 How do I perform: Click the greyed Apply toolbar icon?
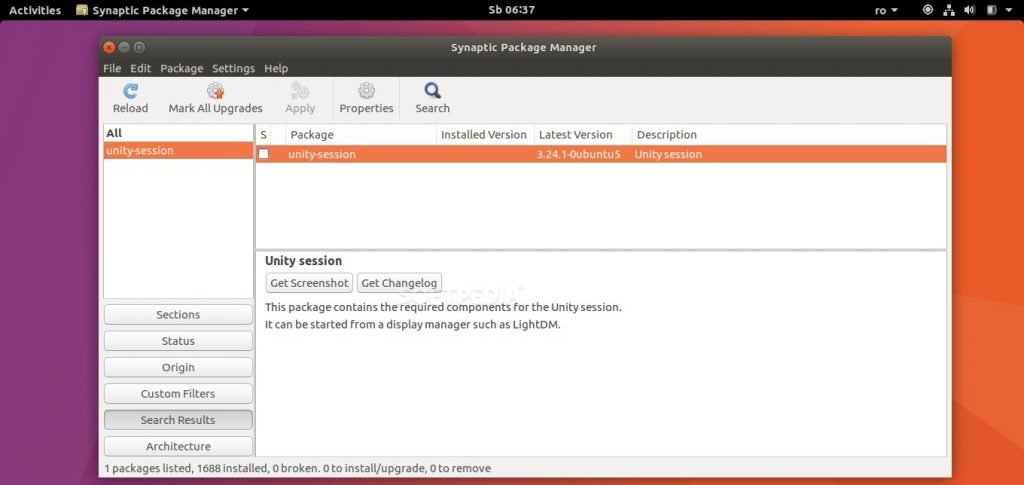(300, 91)
